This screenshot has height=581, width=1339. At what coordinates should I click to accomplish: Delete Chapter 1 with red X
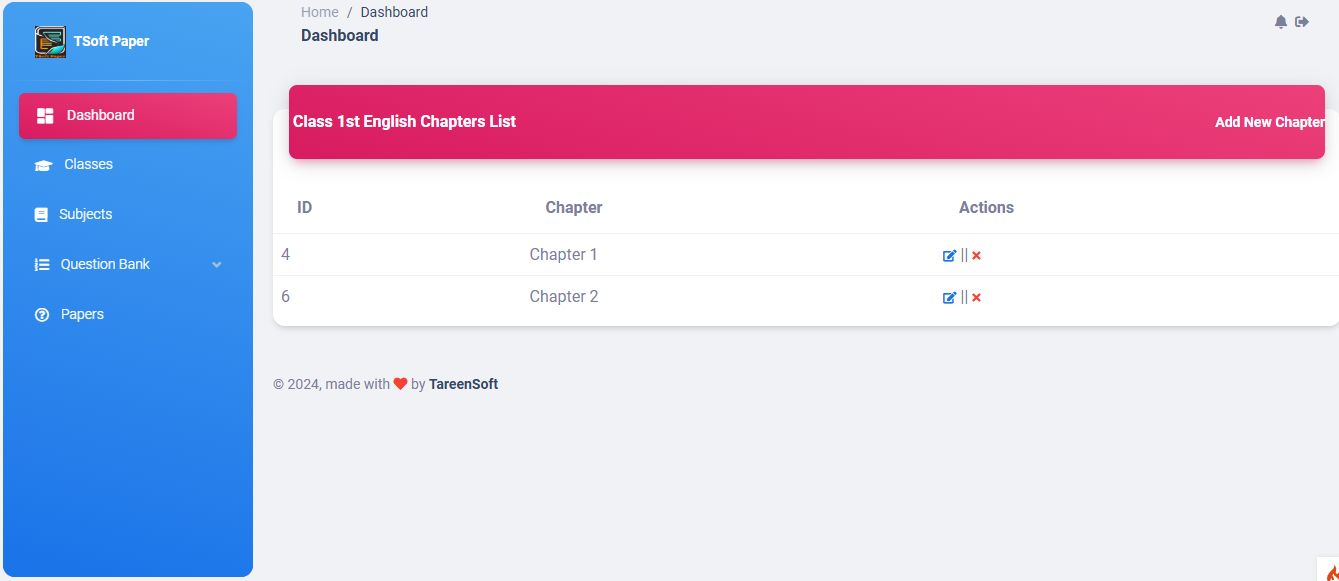click(x=977, y=255)
